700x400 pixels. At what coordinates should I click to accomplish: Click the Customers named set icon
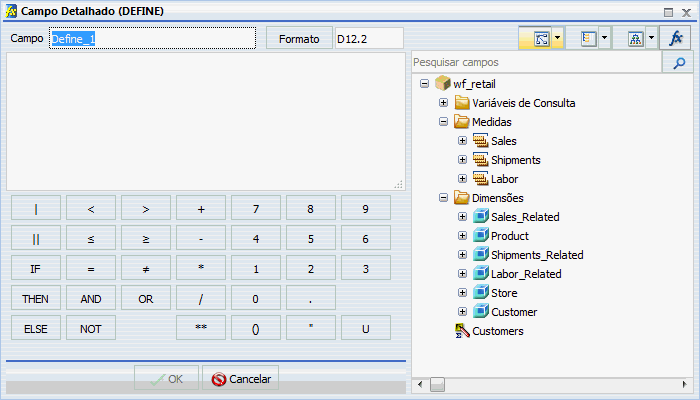pos(462,331)
